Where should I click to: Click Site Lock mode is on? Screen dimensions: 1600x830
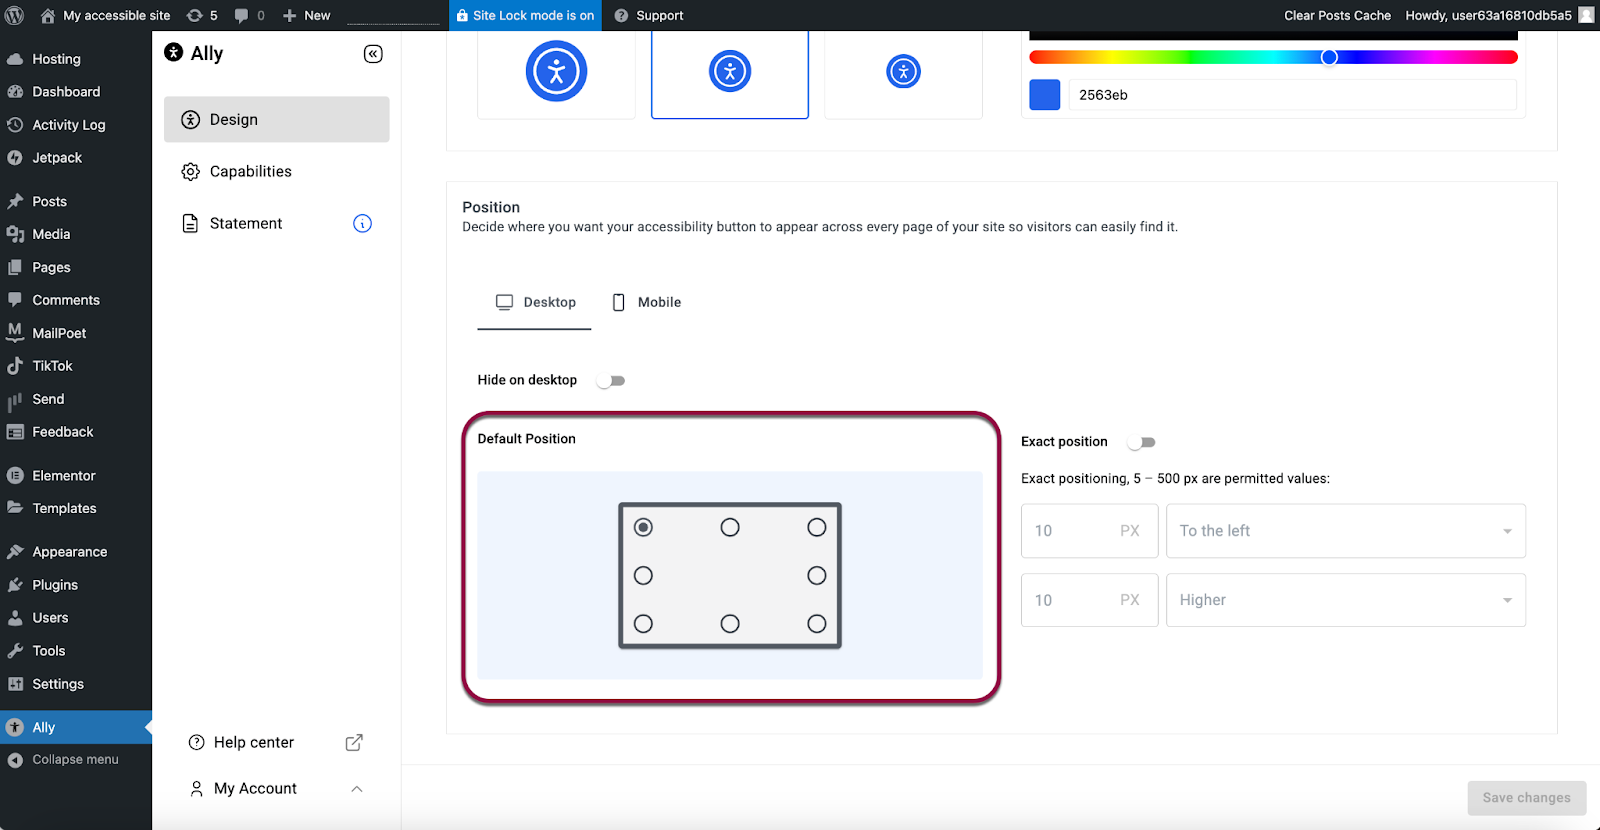tap(525, 15)
